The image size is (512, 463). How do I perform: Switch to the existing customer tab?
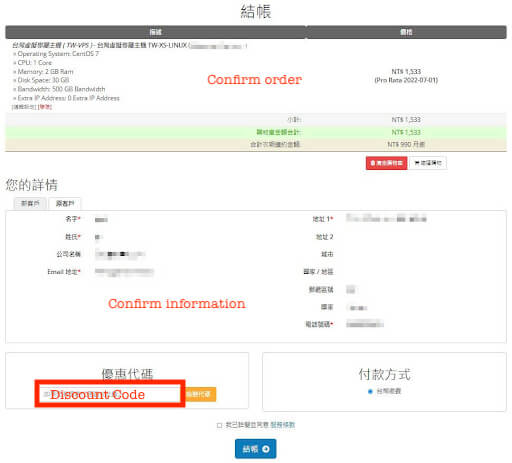click(65, 203)
